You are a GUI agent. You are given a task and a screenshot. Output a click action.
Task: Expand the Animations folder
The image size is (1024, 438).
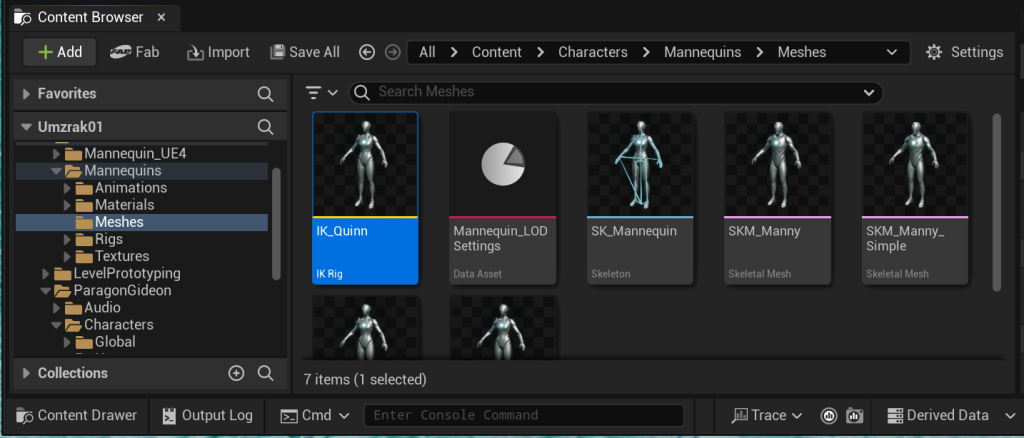(x=67, y=188)
